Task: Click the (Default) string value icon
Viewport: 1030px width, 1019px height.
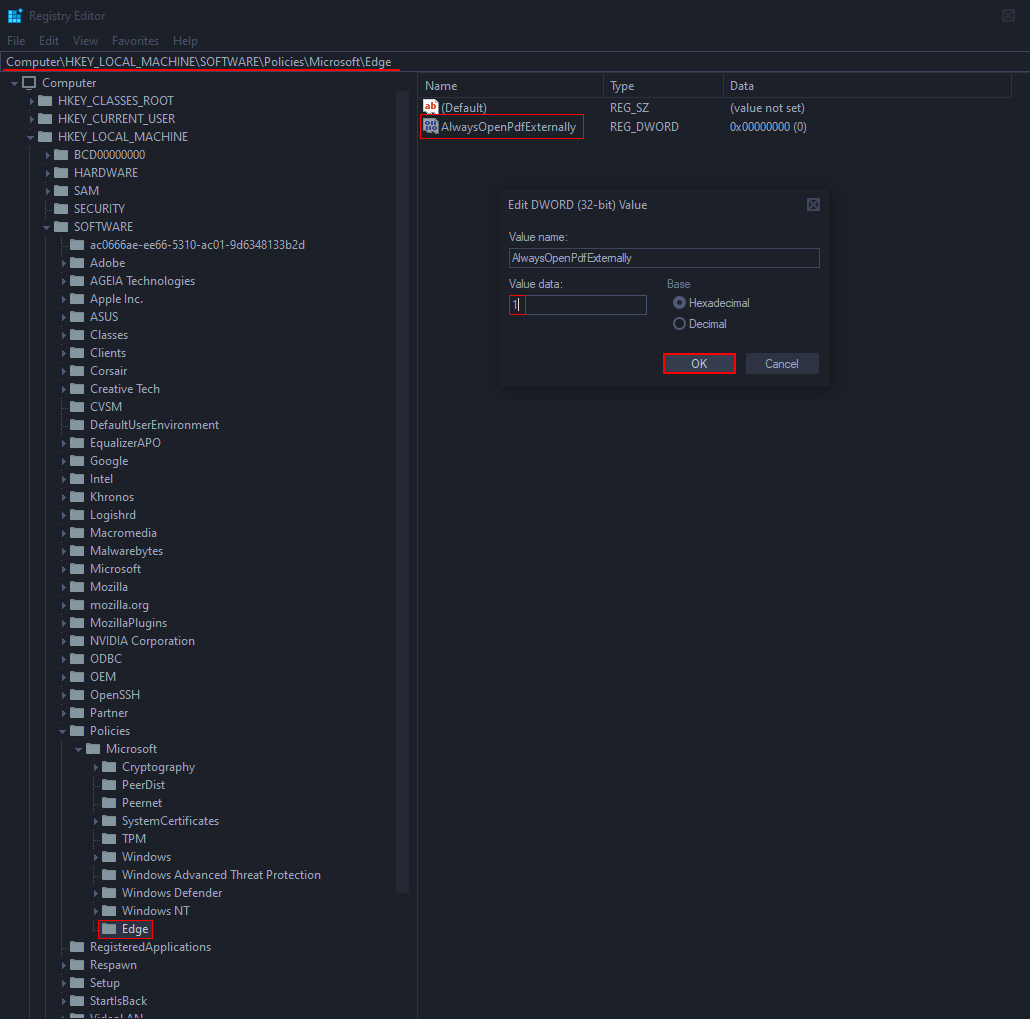Action: [x=431, y=107]
